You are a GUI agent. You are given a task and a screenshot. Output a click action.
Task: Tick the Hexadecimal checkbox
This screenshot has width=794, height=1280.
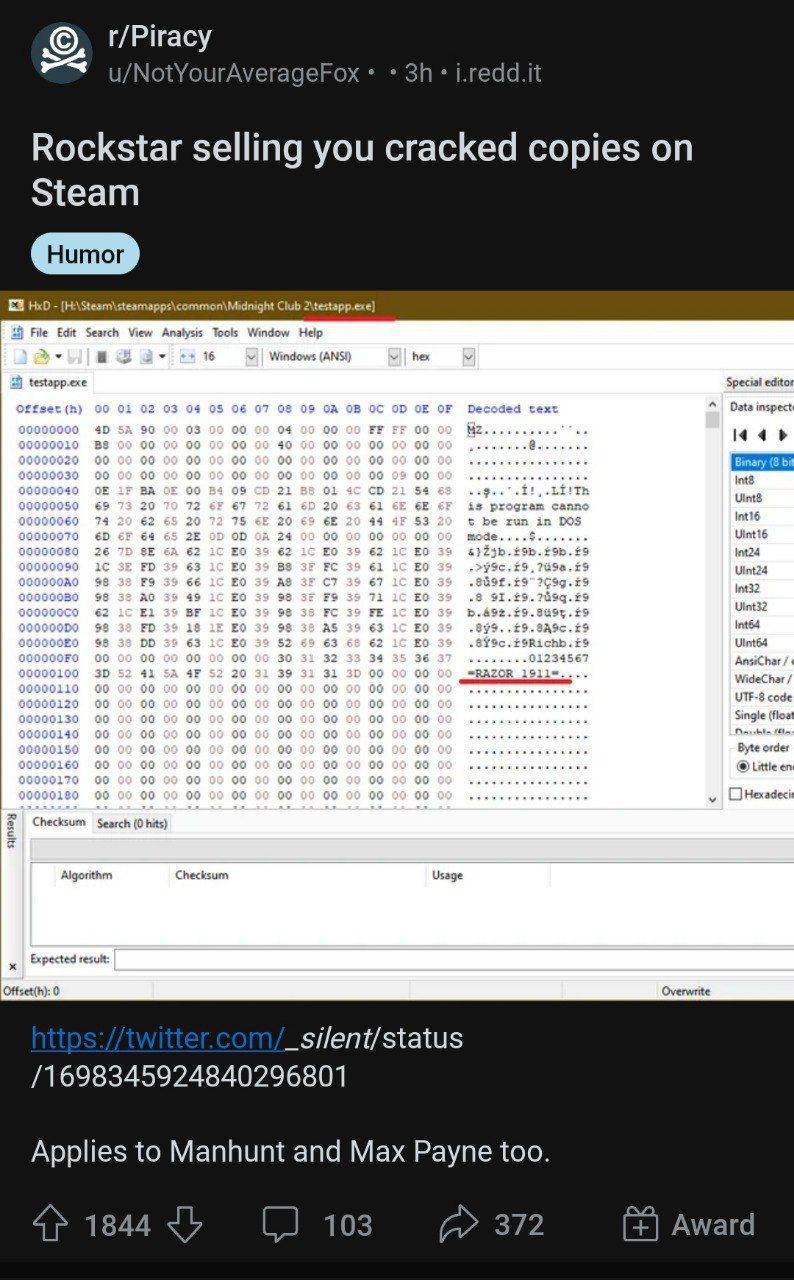pos(736,794)
